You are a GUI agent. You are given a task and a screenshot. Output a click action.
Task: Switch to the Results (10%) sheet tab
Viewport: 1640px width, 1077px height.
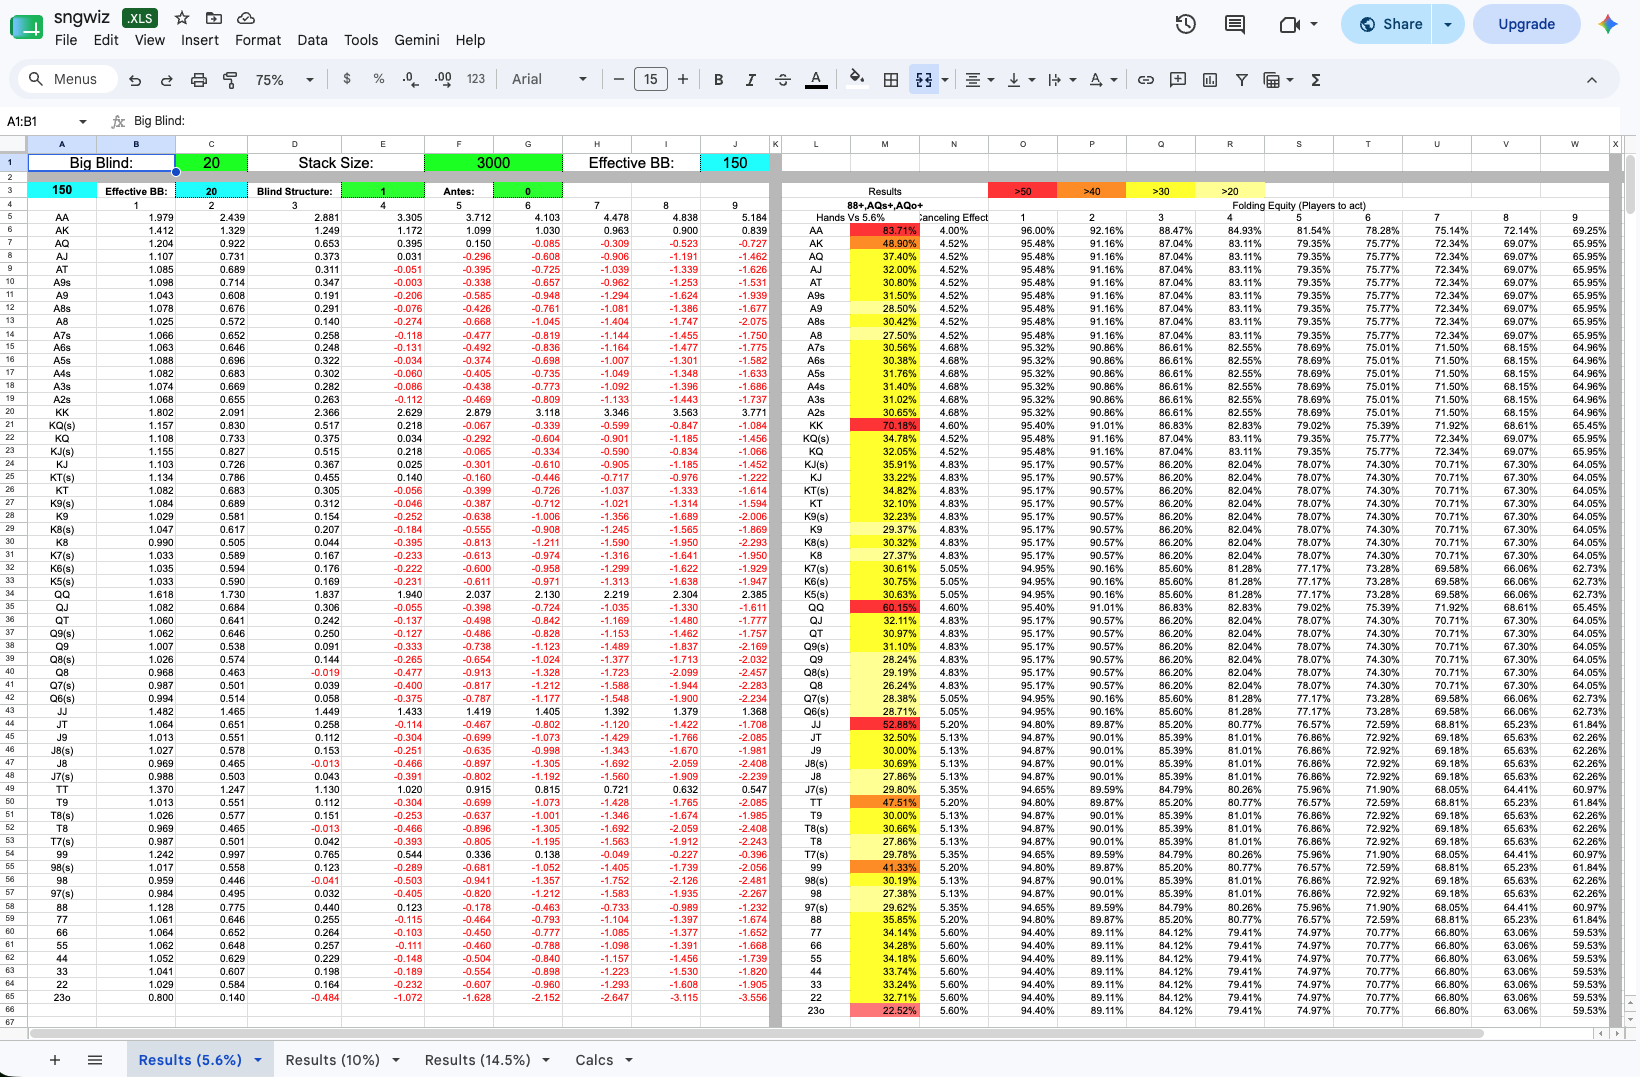pyautogui.click(x=333, y=1060)
